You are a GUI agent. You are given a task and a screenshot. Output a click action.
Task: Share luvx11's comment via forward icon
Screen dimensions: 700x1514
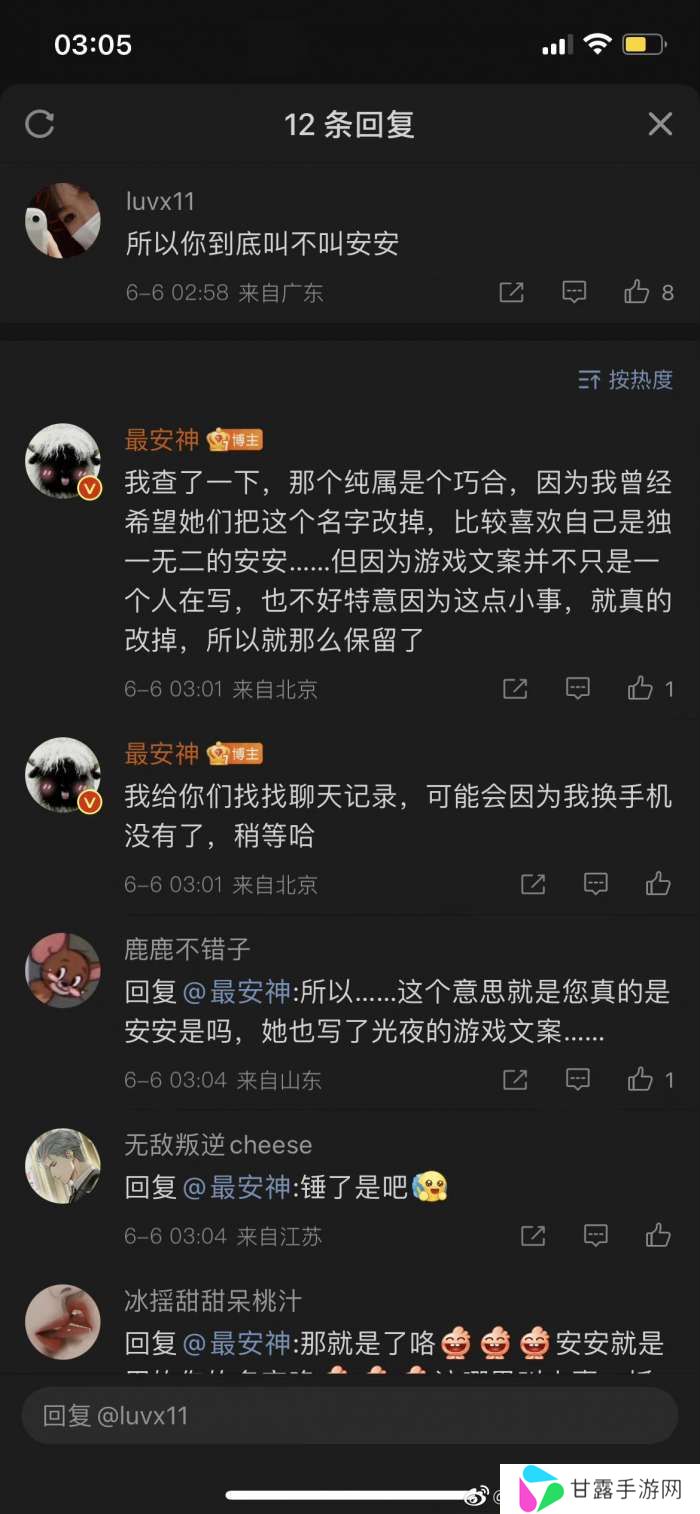point(511,292)
